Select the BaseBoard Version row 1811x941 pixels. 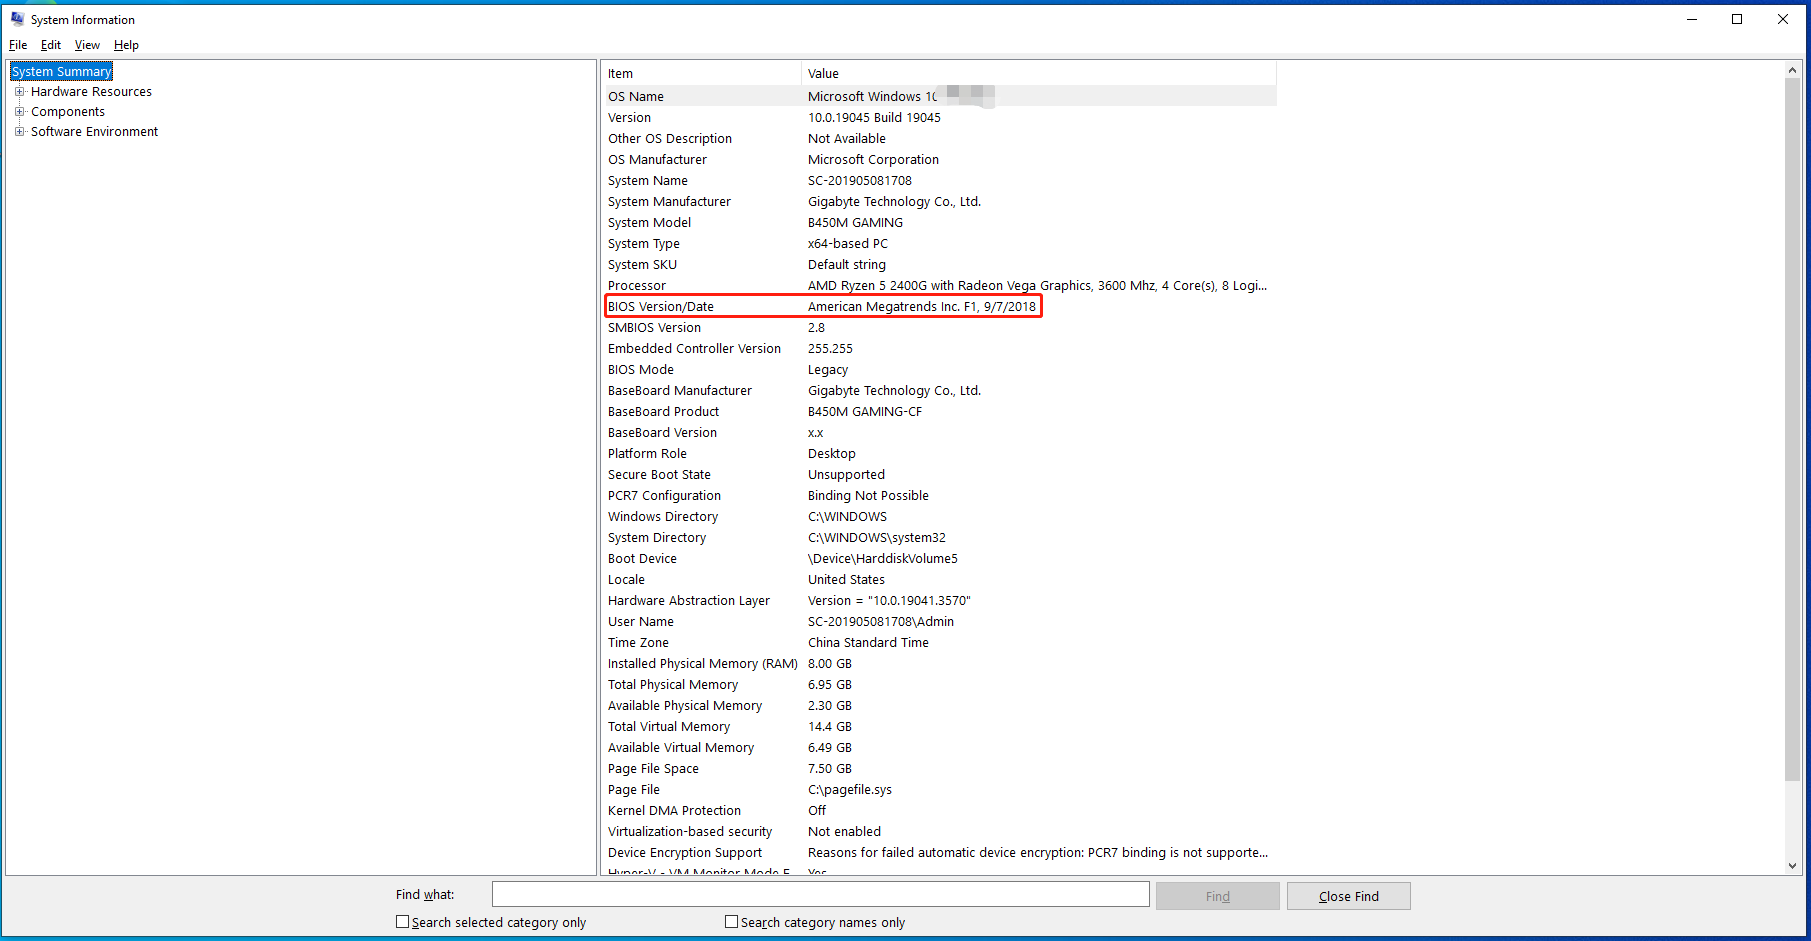click(x=939, y=432)
